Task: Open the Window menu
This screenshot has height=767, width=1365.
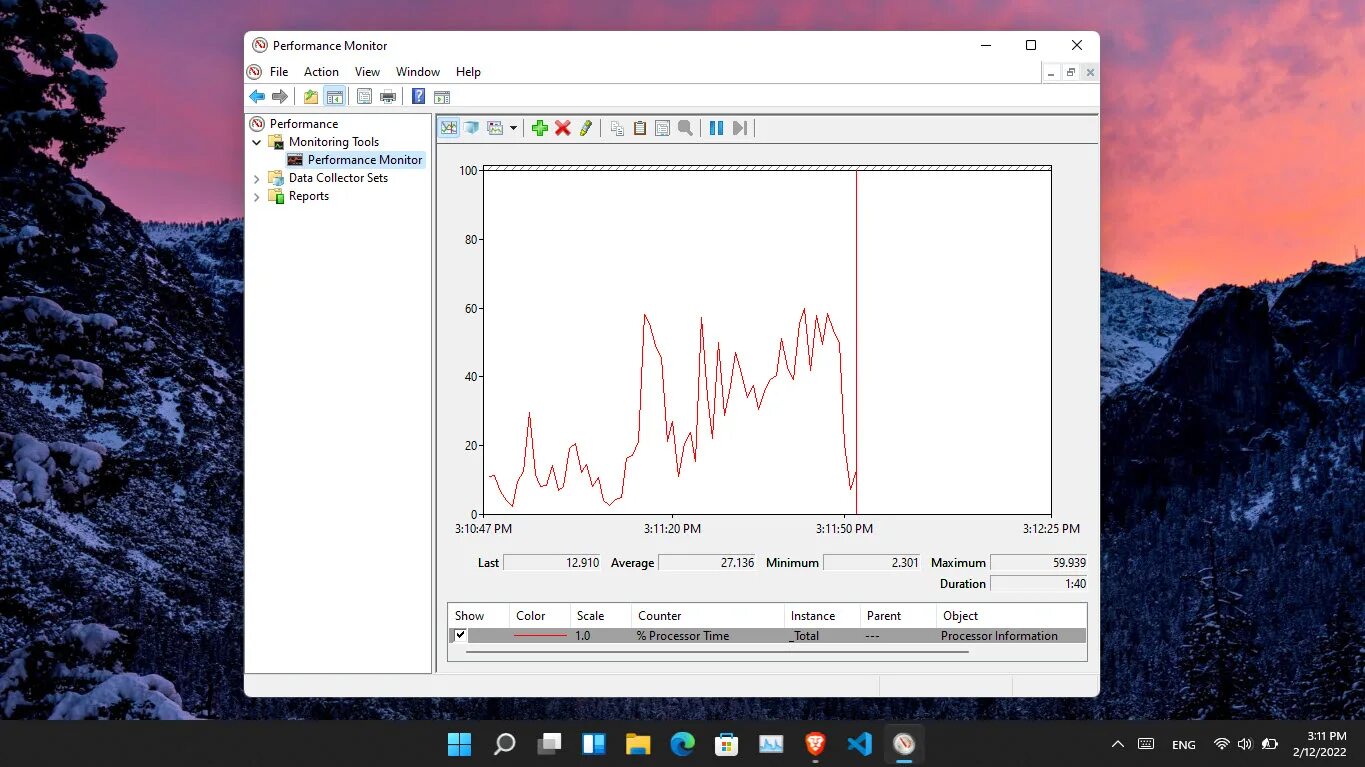Action: [x=417, y=71]
